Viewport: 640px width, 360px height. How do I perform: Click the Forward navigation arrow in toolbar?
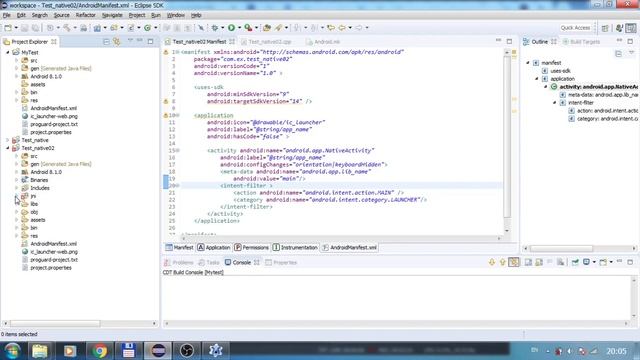358,28
